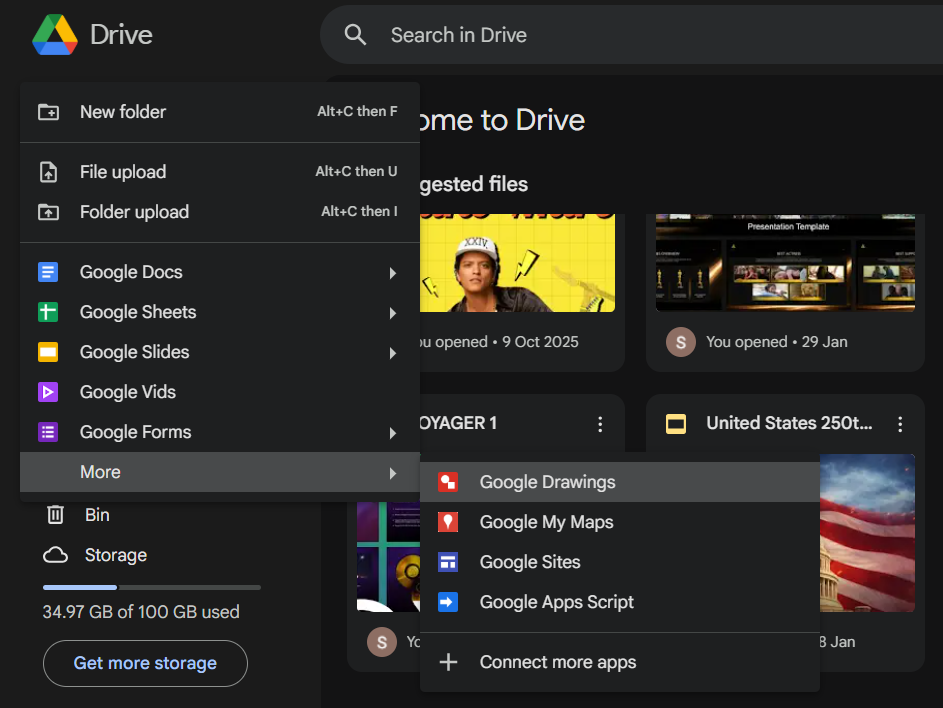Click the search magnifier icon
Image resolution: width=943 pixels, height=708 pixels.
pyautogui.click(x=355, y=35)
